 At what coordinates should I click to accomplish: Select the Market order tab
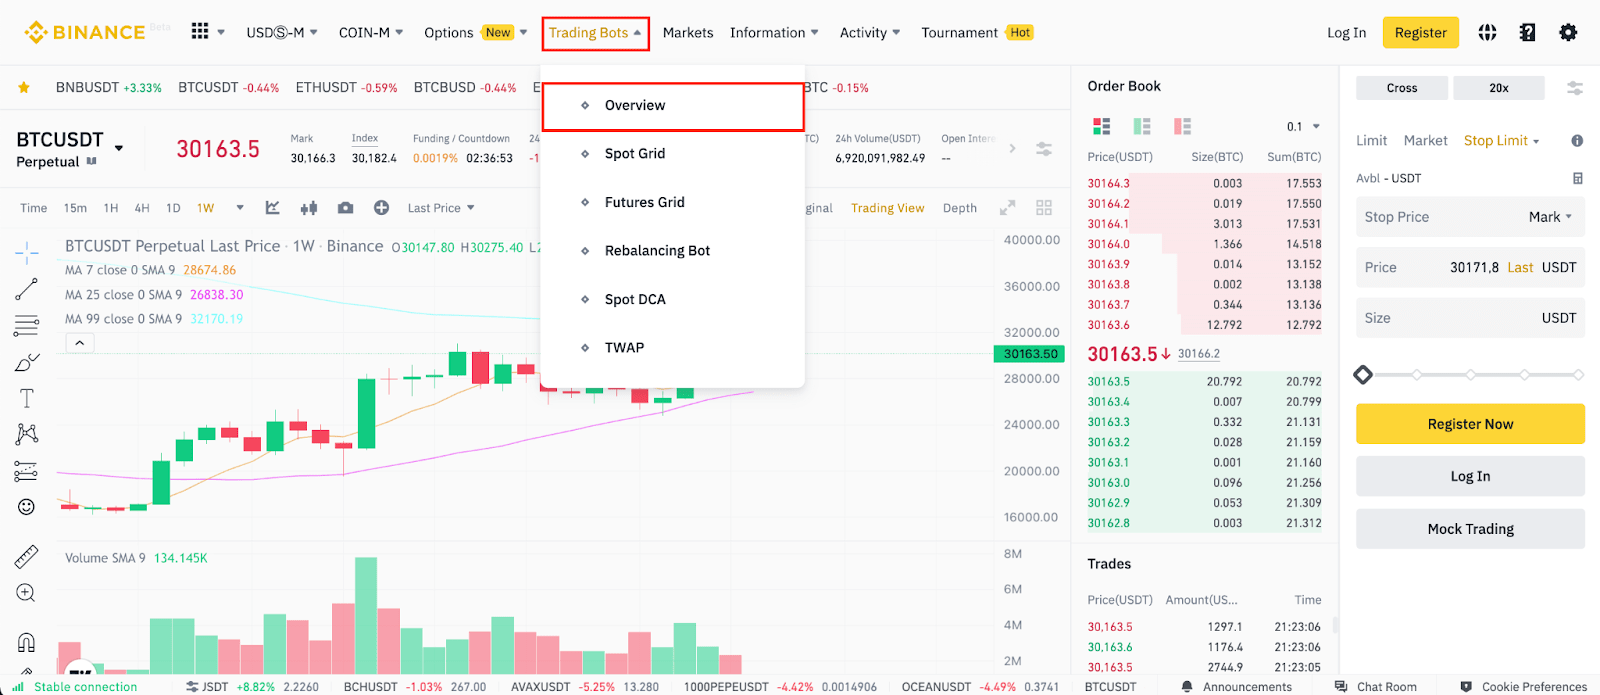(x=1425, y=141)
